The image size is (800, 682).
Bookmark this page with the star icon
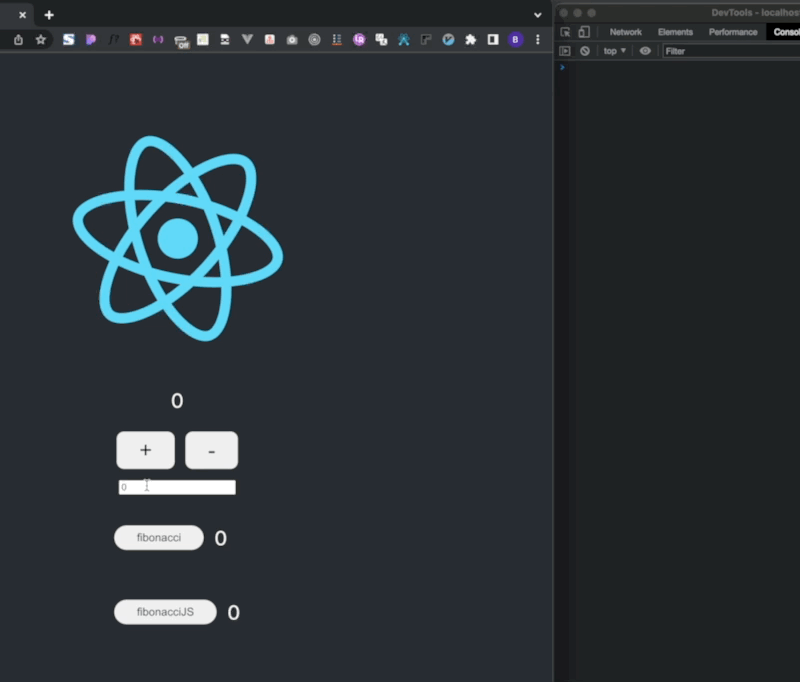click(x=41, y=40)
